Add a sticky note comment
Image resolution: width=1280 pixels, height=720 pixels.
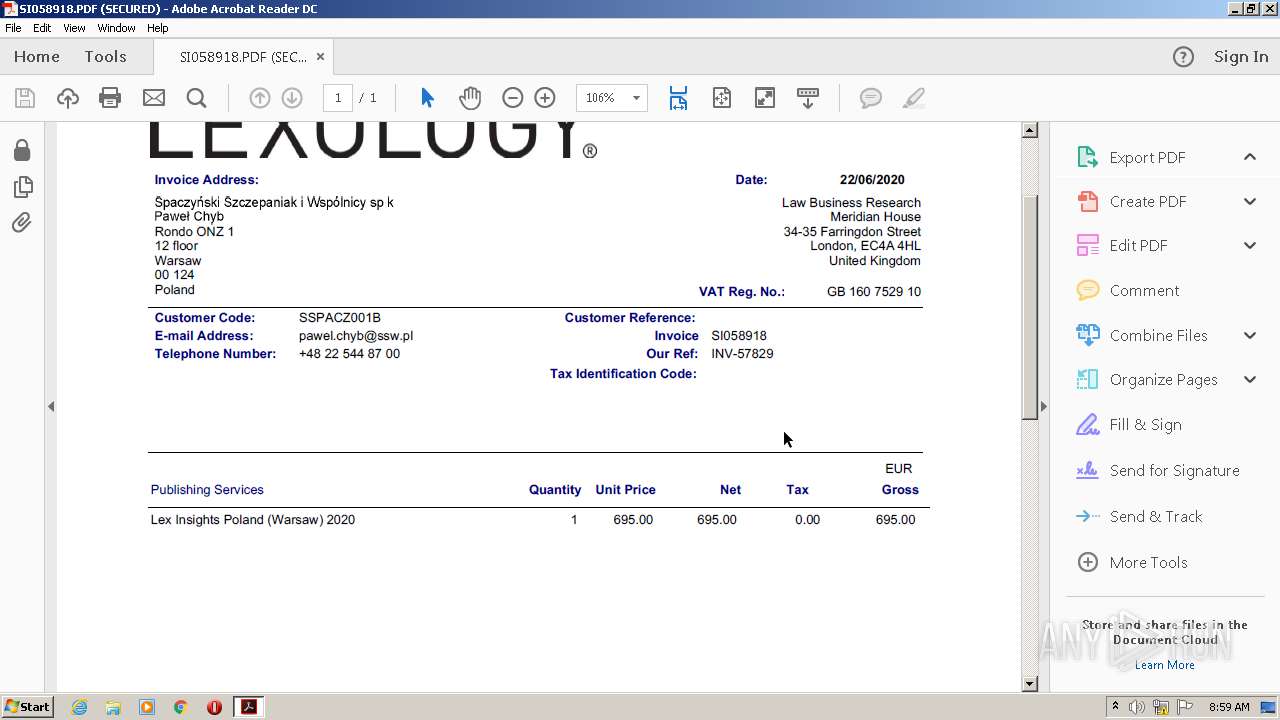pyautogui.click(x=871, y=98)
